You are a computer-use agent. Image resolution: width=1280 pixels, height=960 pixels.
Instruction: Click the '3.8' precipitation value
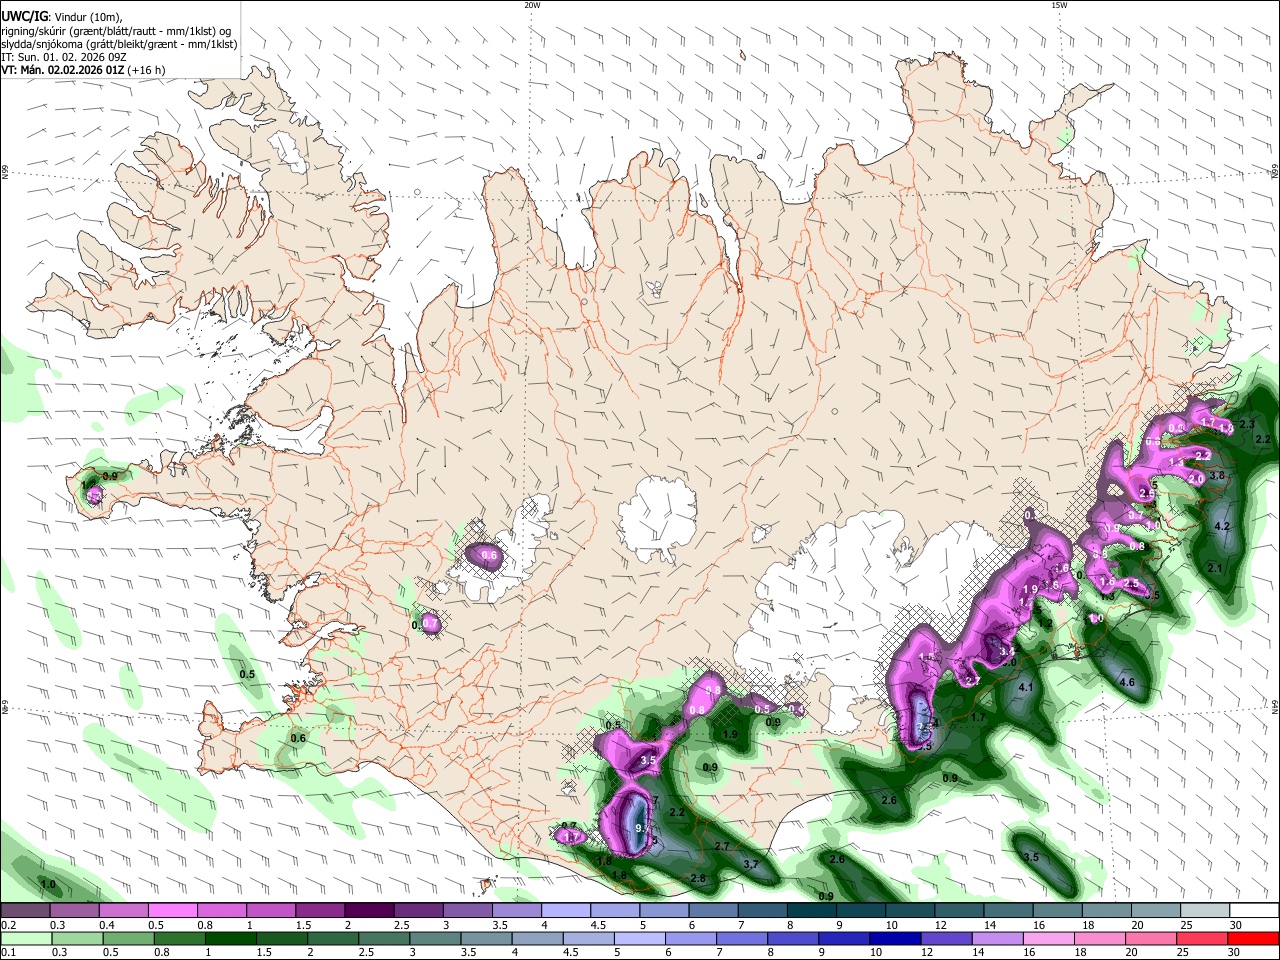coord(1217,476)
